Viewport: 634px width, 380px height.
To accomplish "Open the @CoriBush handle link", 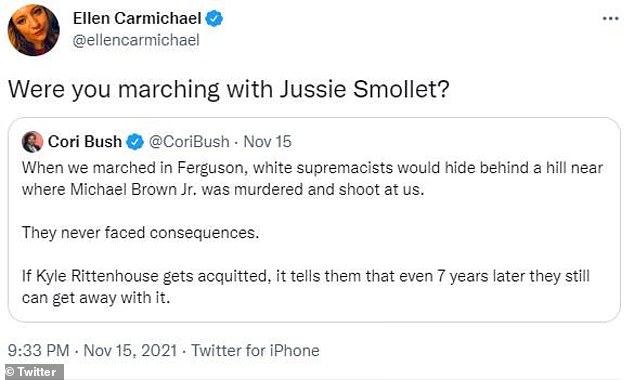I will coord(189,141).
